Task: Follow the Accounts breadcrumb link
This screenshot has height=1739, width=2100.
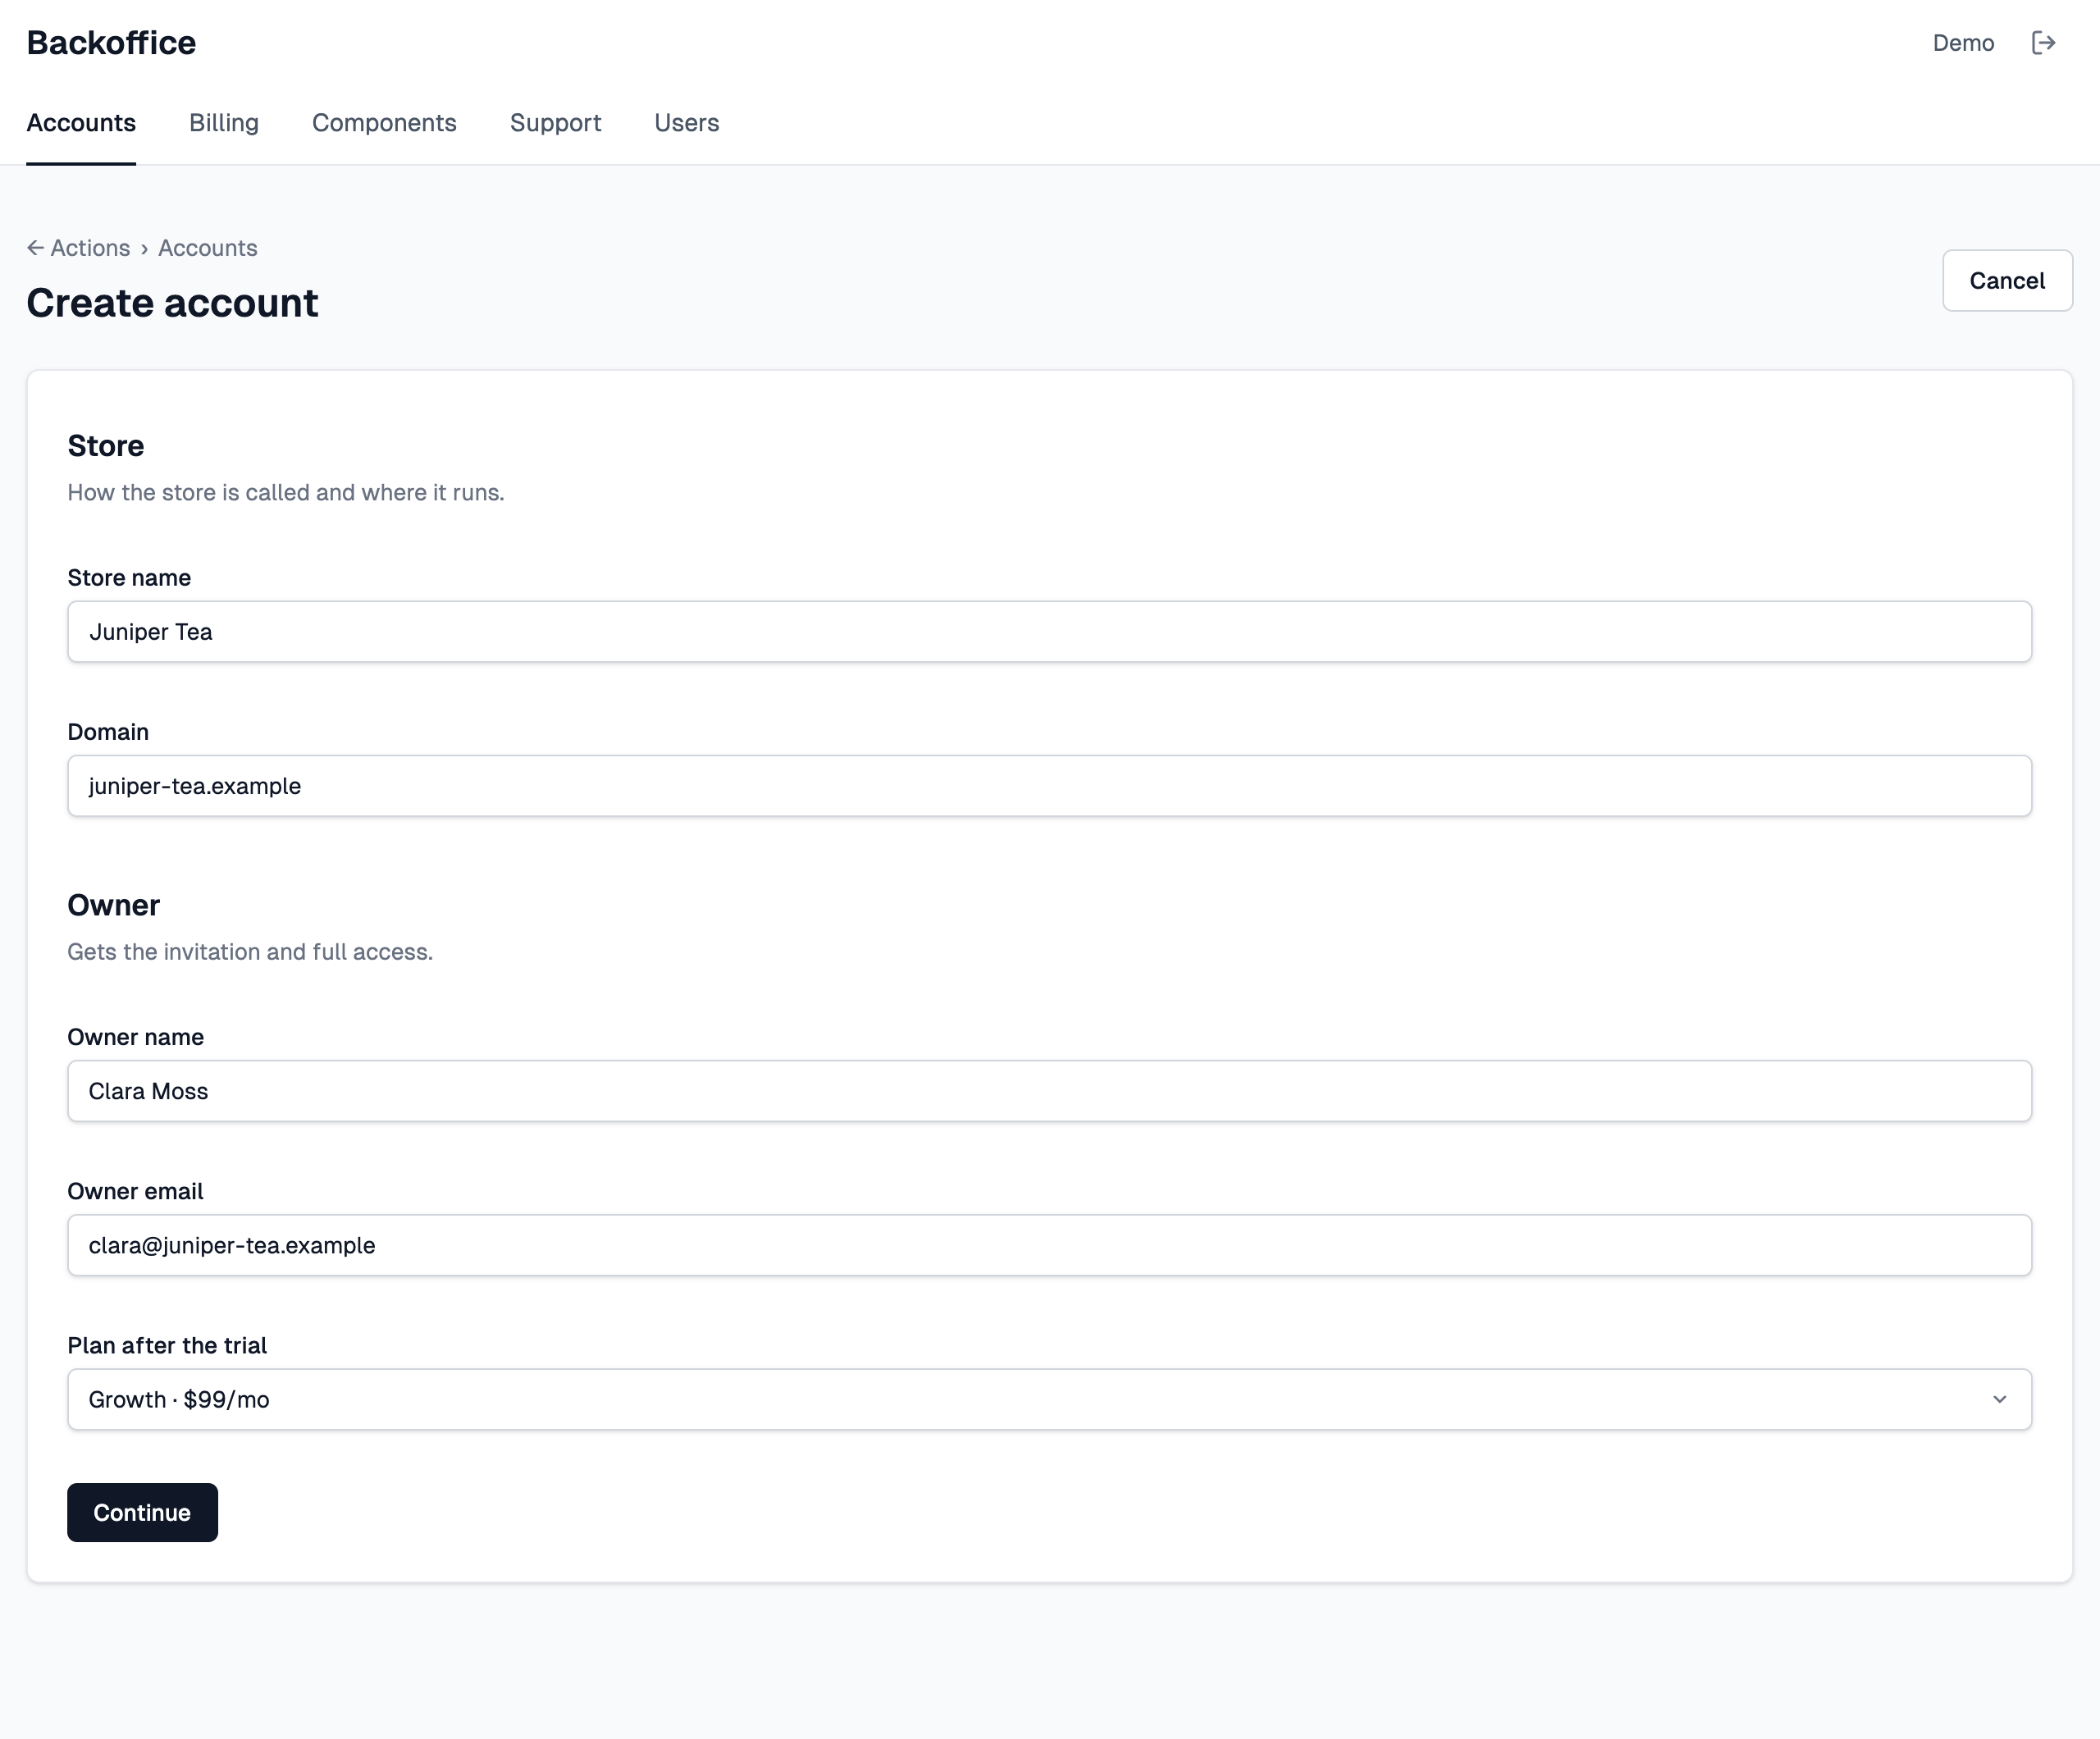Action: pos(208,248)
